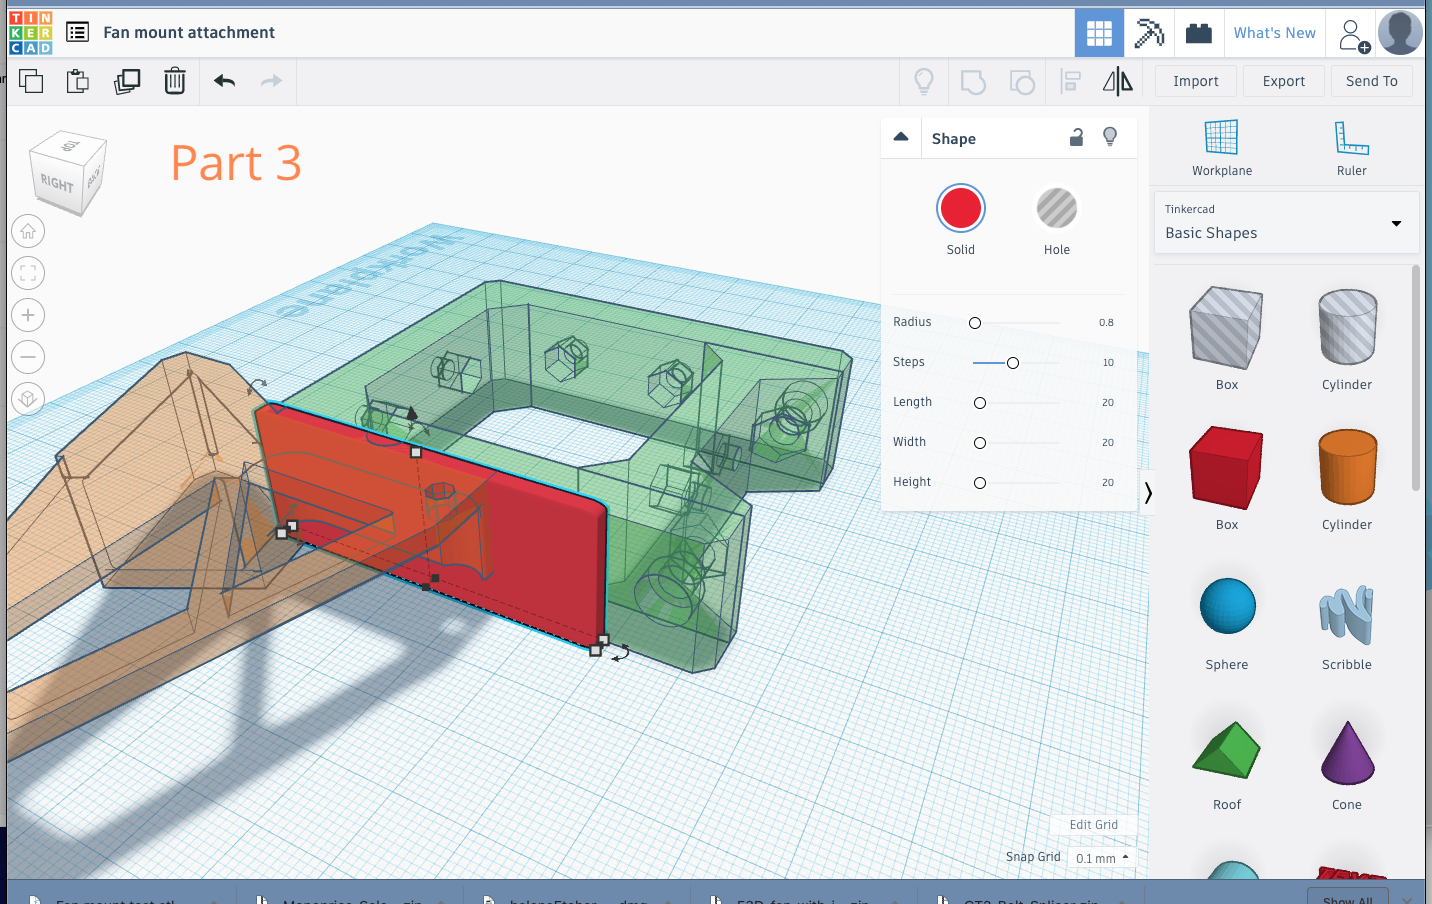Pick the red Box shape

coord(1227,468)
